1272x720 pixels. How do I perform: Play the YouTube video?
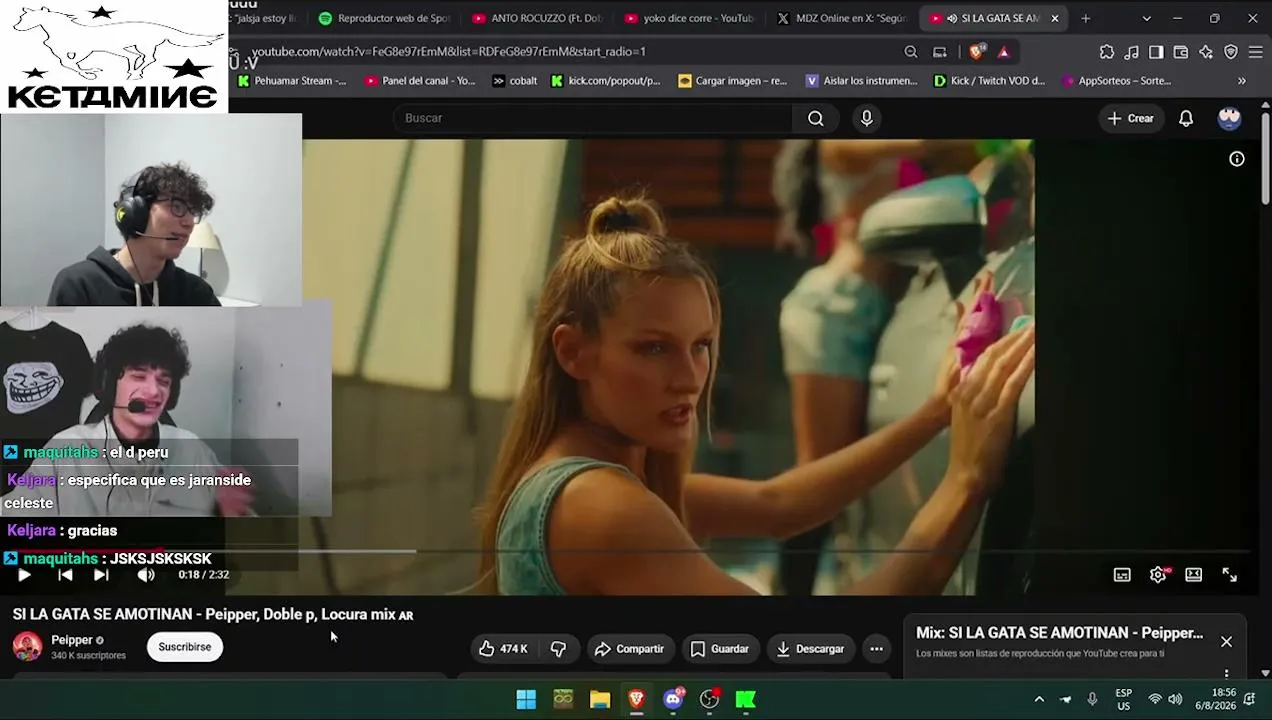24,575
